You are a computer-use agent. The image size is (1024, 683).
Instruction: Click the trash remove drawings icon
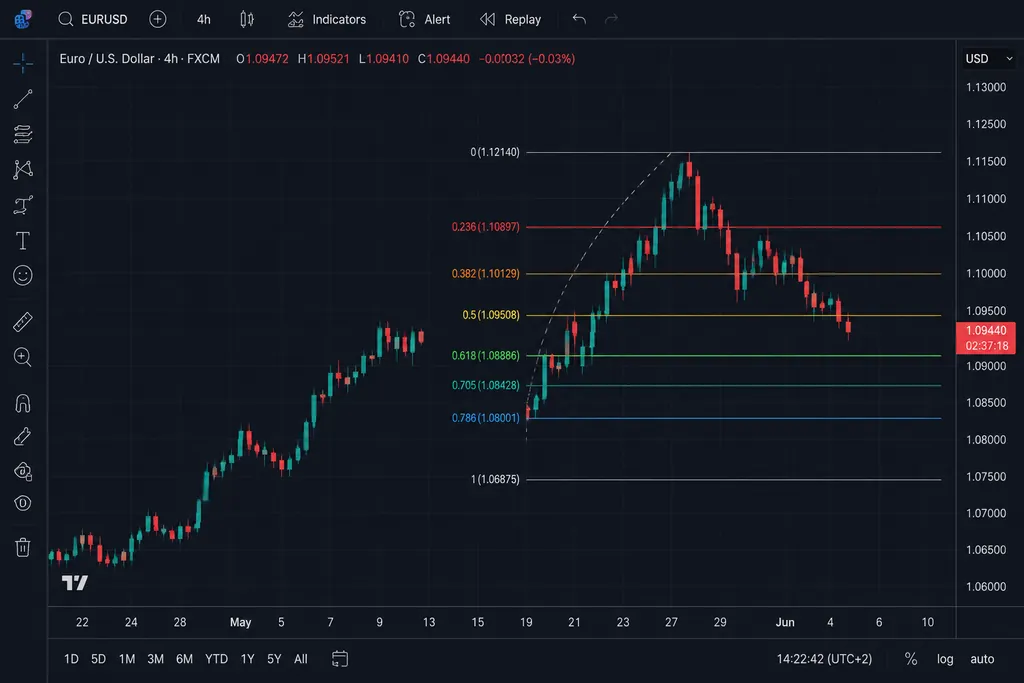click(x=23, y=547)
